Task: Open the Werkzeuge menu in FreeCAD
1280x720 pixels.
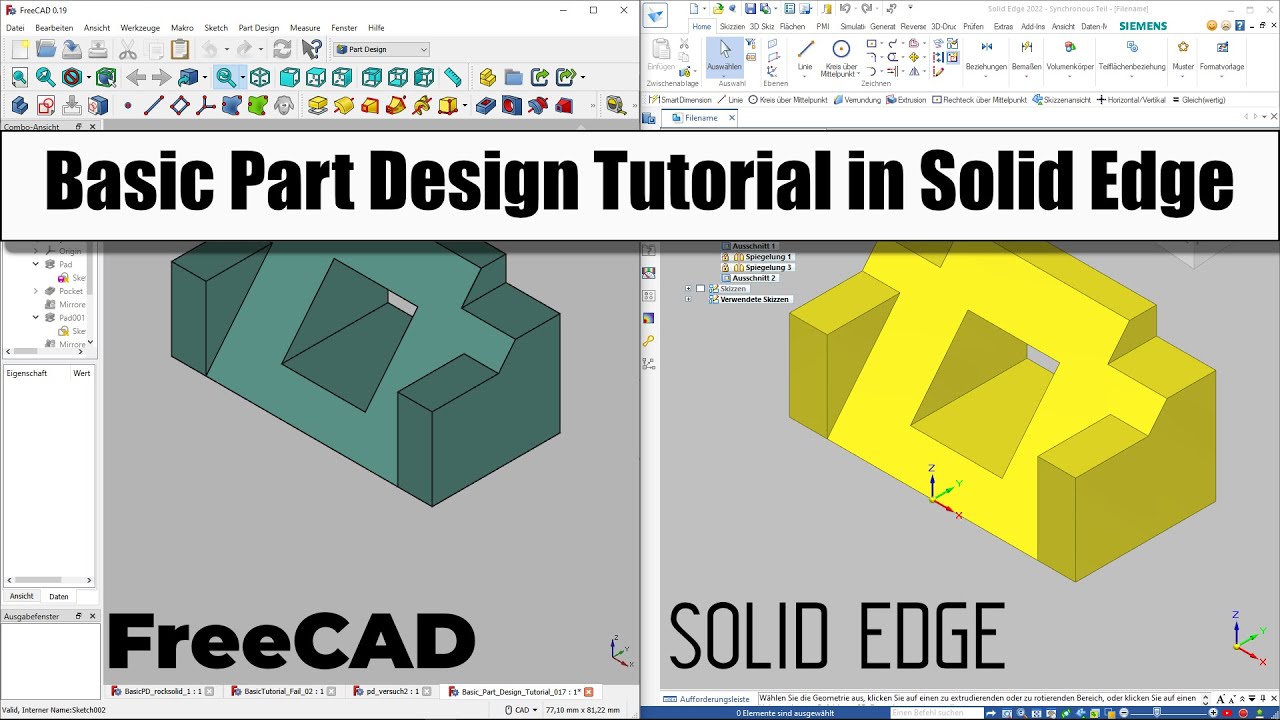Action: tap(140, 28)
